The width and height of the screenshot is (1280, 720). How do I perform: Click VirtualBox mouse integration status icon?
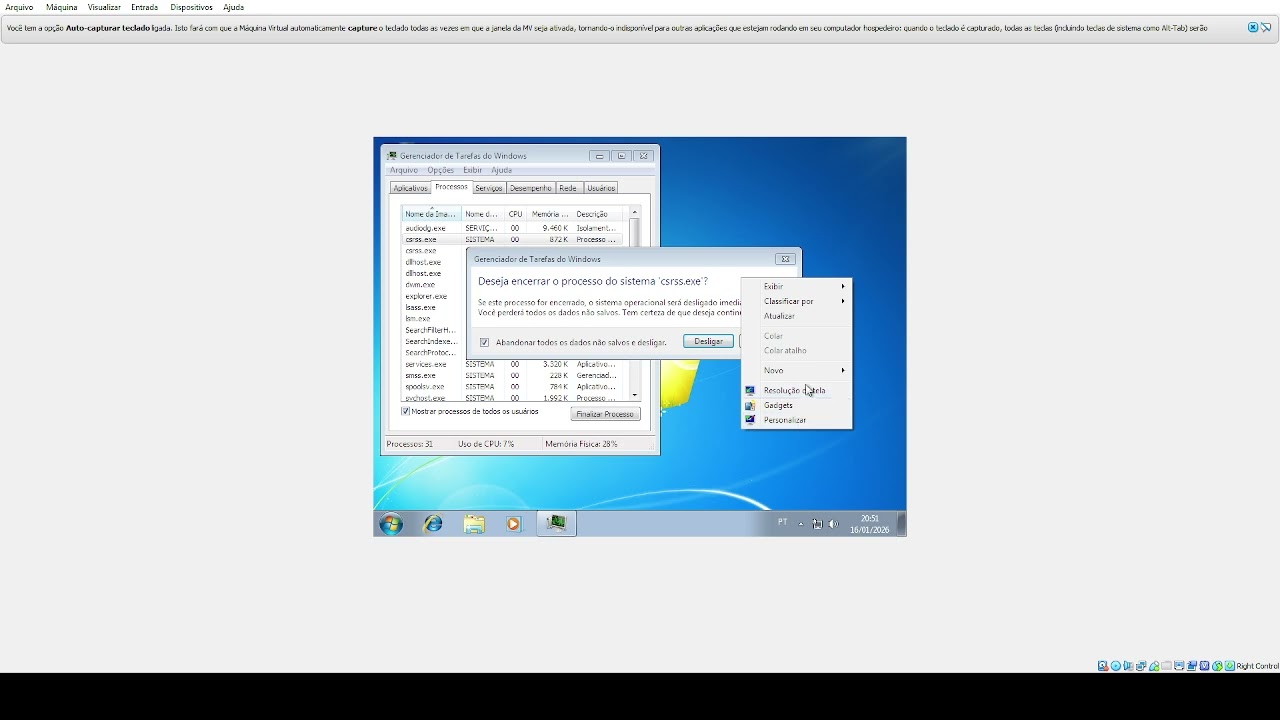pyautogui.click(x=1217, y=666)
